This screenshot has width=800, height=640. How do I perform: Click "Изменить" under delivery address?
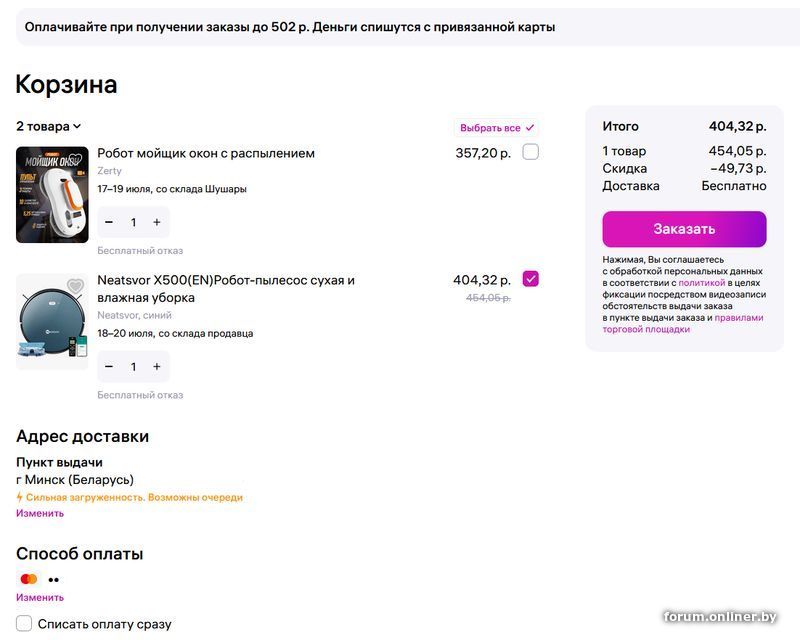pyautogui.click(x=40, y=513)
